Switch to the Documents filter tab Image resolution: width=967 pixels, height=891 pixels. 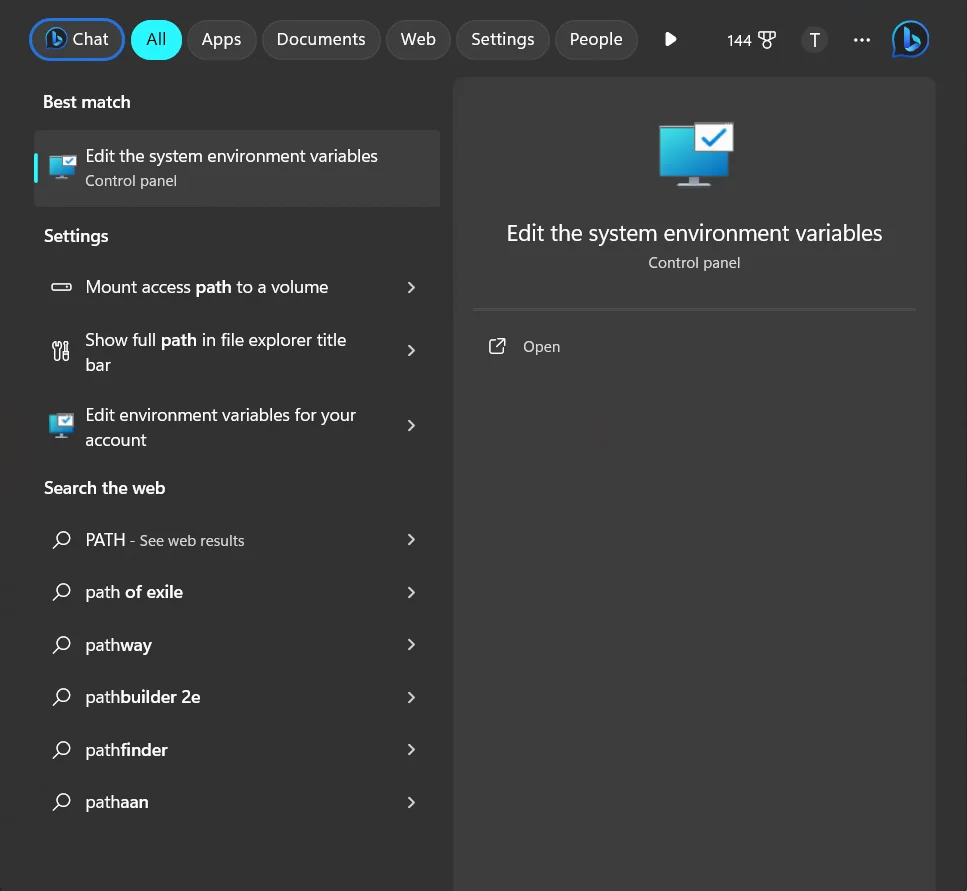coord(321,39)
